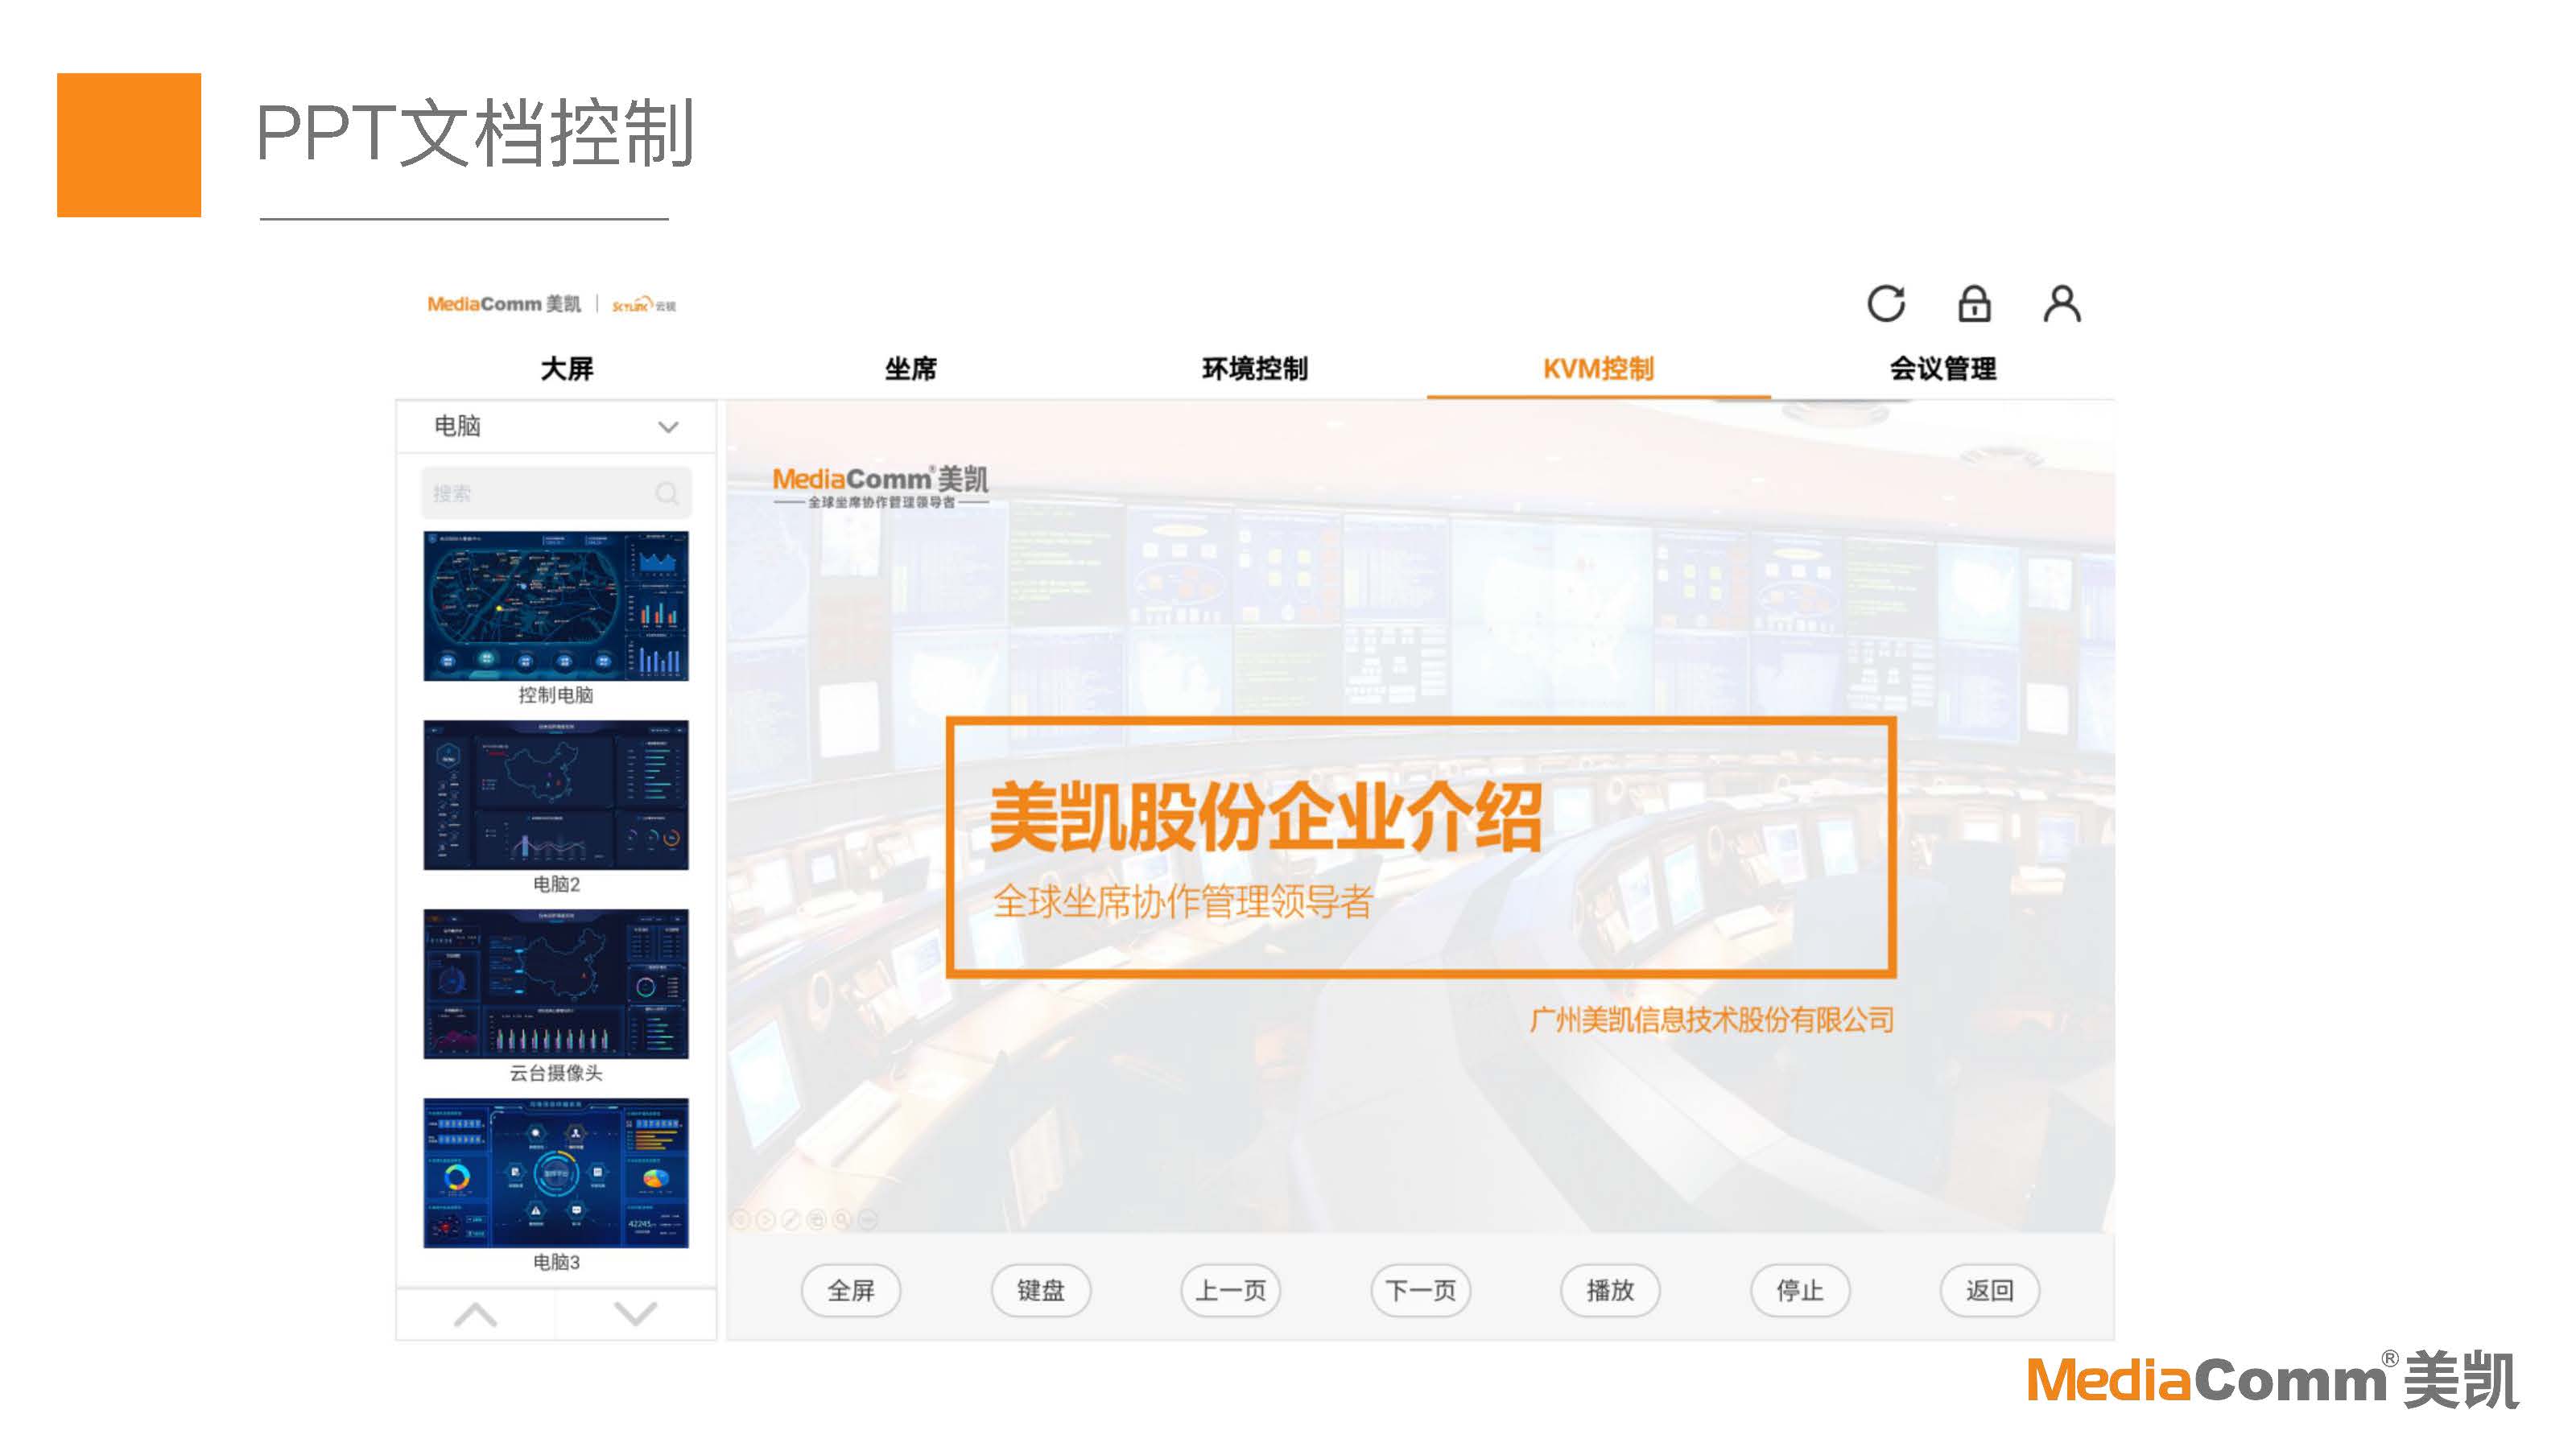Start the slideshow with 播放
The width and height of the screenshot is (2576, 1455).
pyautogui.click(x=1610, y=1290)
